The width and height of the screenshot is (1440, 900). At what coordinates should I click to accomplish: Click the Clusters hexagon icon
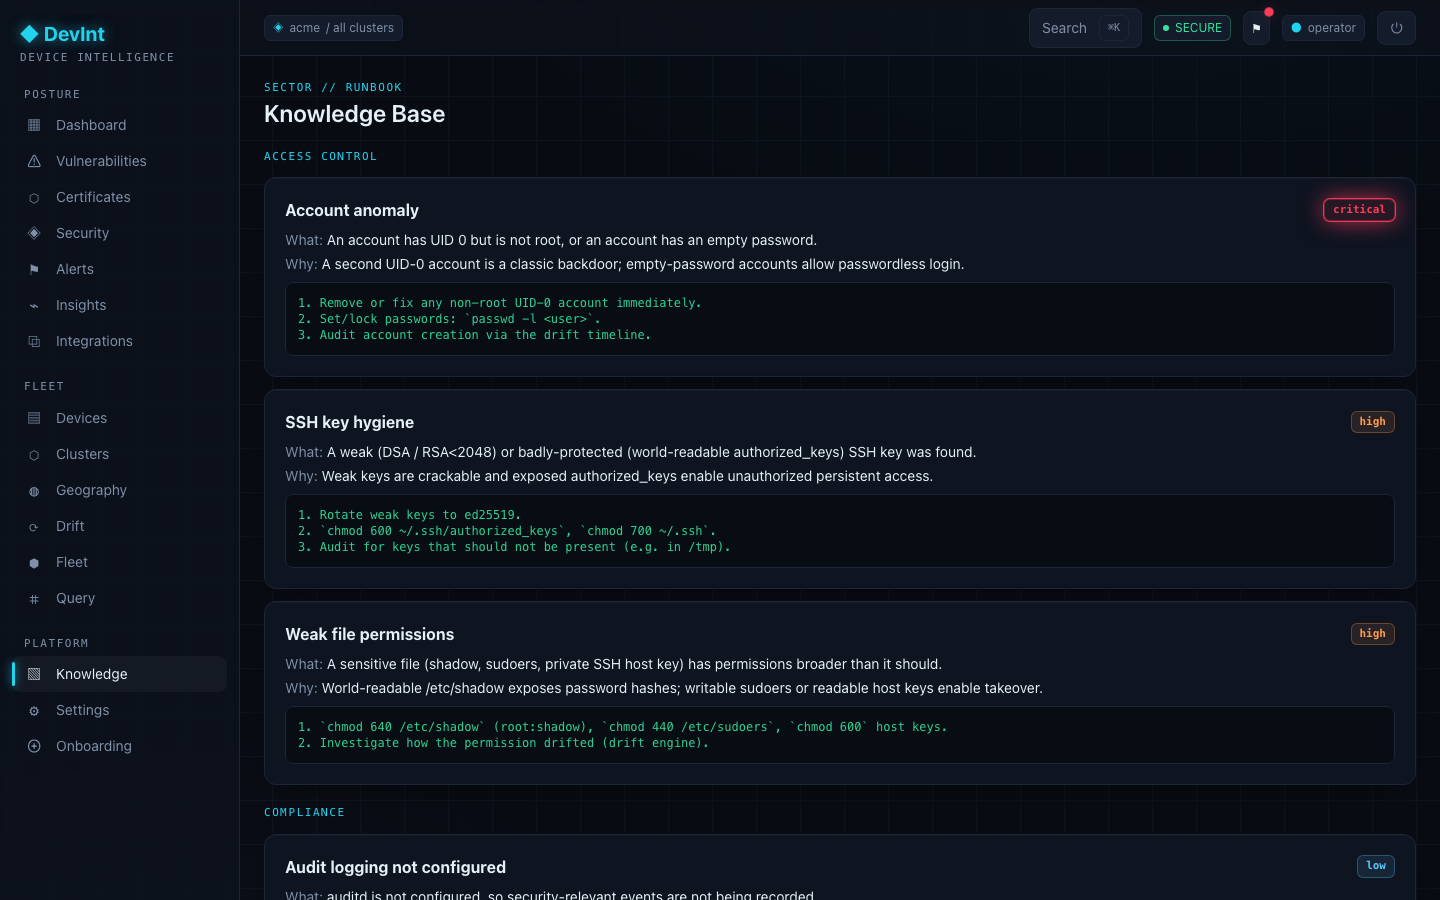(34, 454)
